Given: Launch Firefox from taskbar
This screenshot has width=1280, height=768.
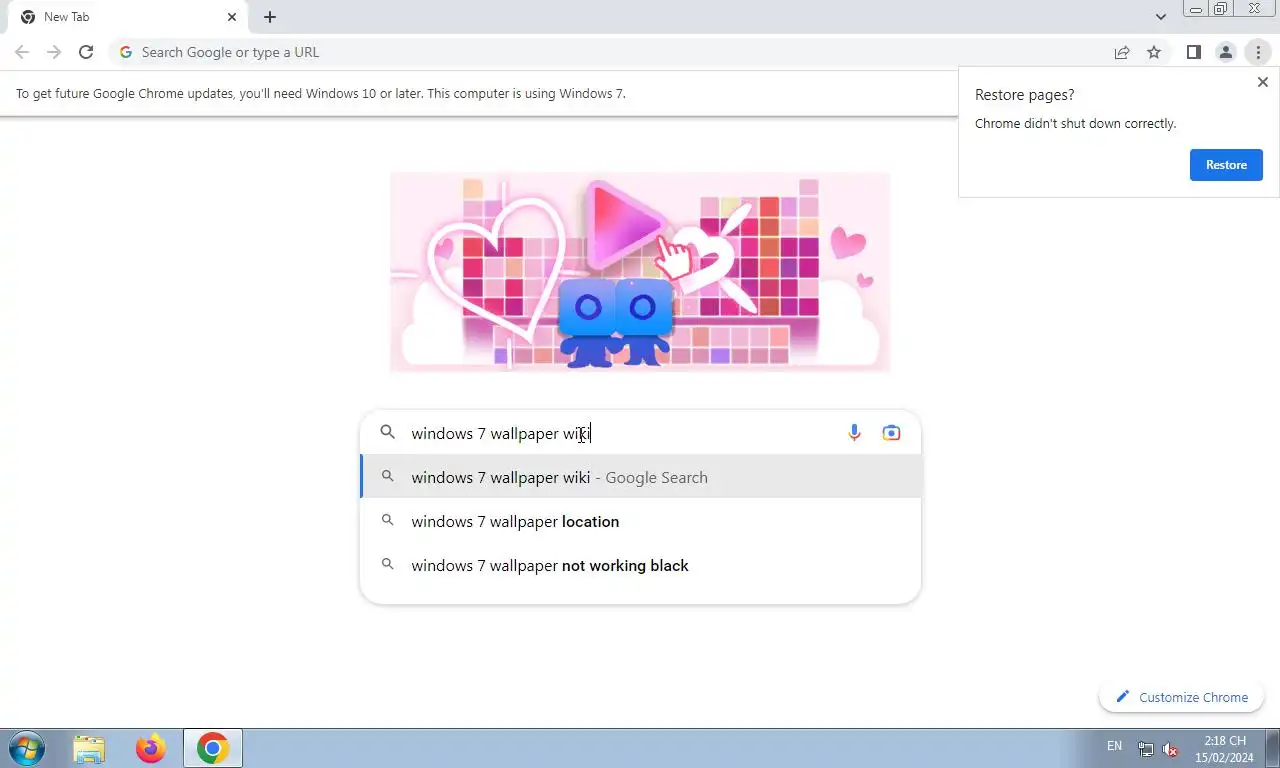Looking at the screenshot, I should (151, 748).
